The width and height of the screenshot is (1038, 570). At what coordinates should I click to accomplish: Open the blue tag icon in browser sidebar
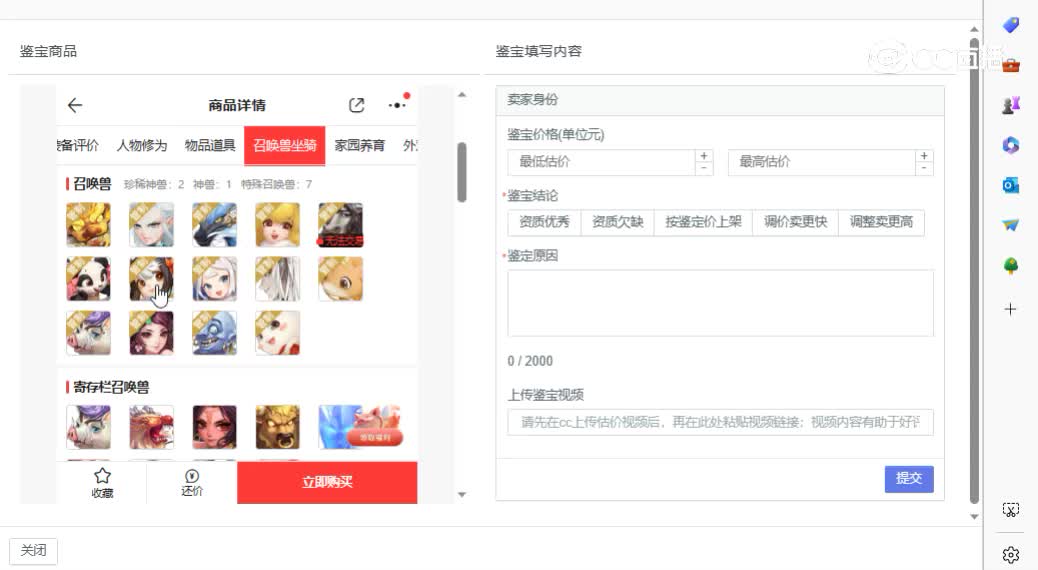pos(1010,24)
